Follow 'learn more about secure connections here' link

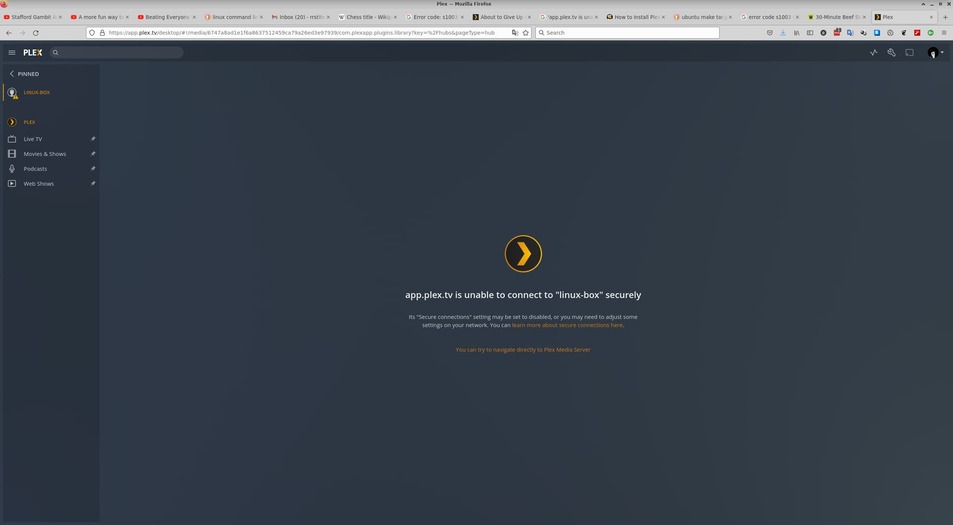pyautogui.click(x=567, y=325)
